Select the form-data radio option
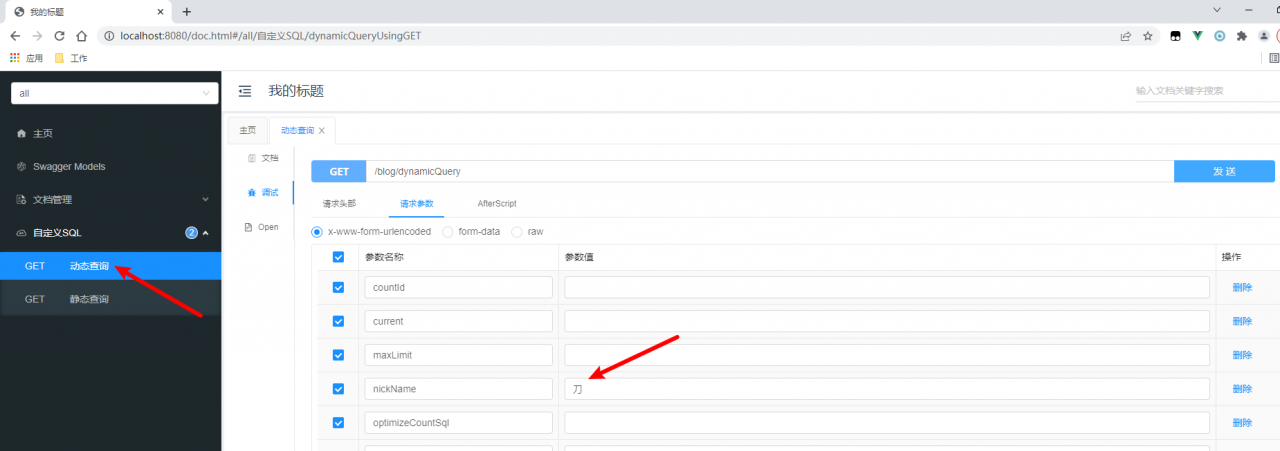The width and height of the screenshot is (1280, 451). [x=448, y=231]
